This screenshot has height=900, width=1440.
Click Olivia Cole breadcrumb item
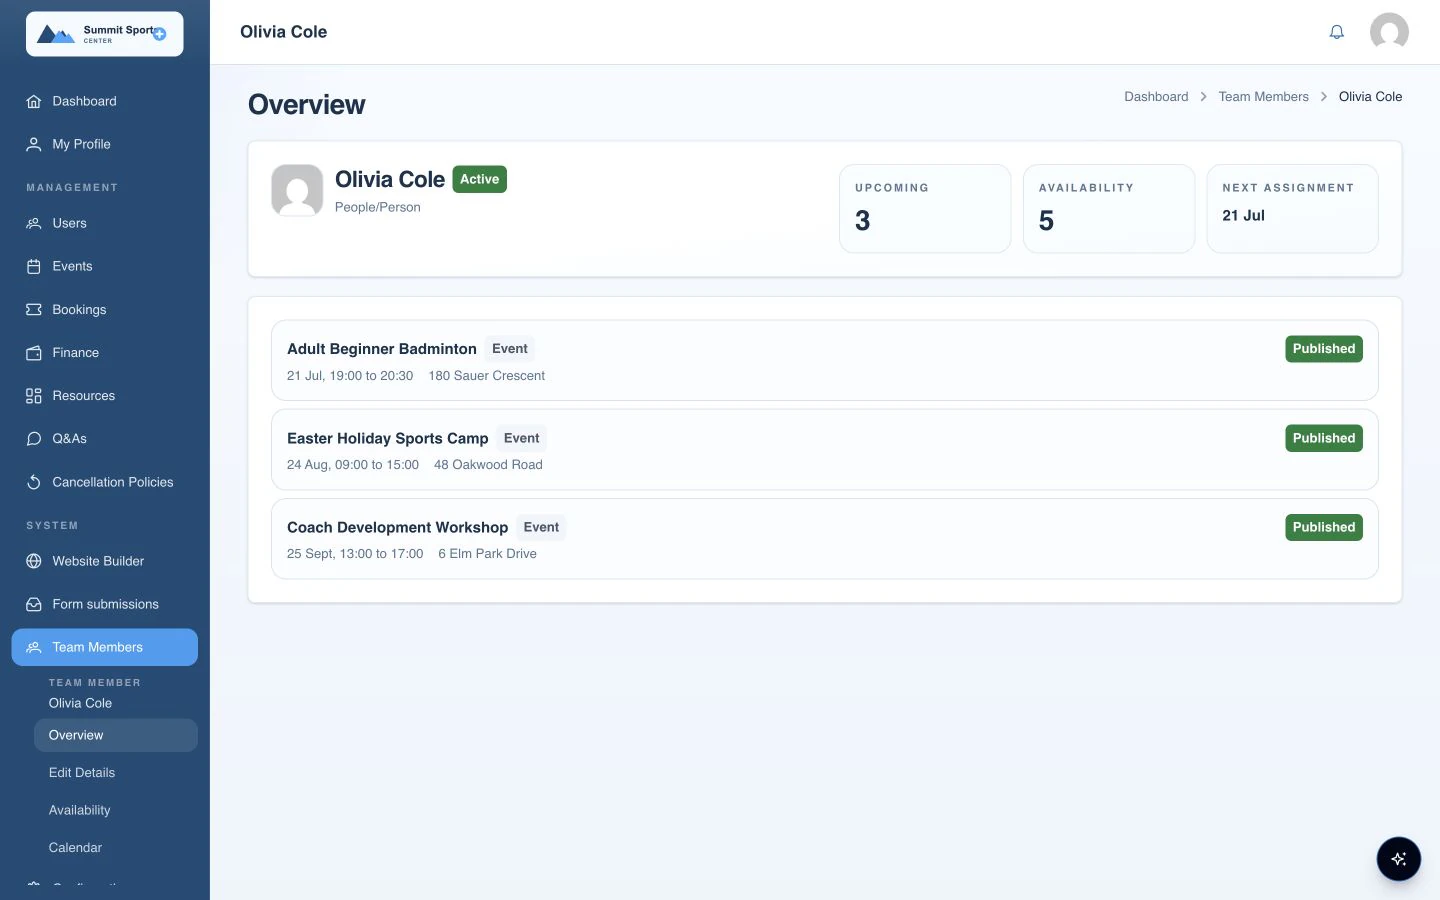pyautogui.click(x=1370, y=97)
